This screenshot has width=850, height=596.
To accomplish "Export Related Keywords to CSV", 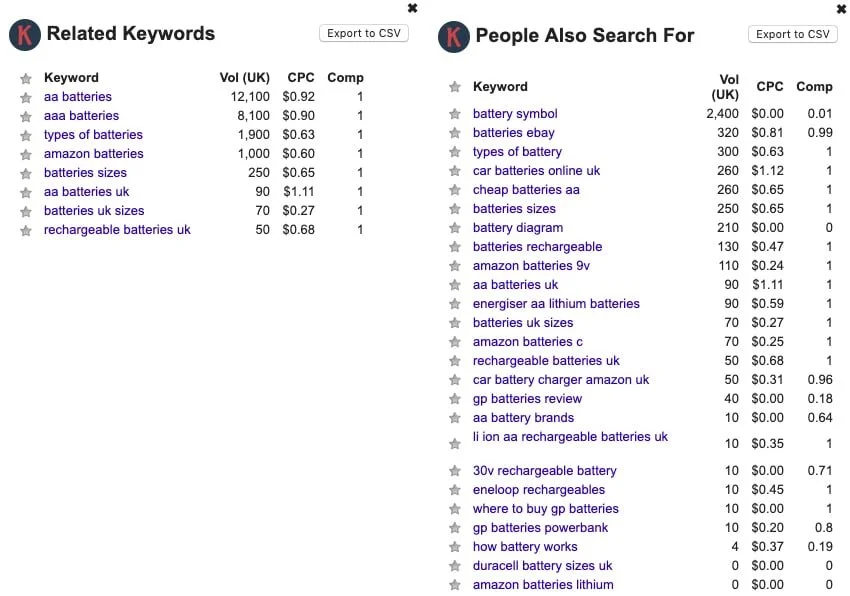I will click(x=364, y=33).
